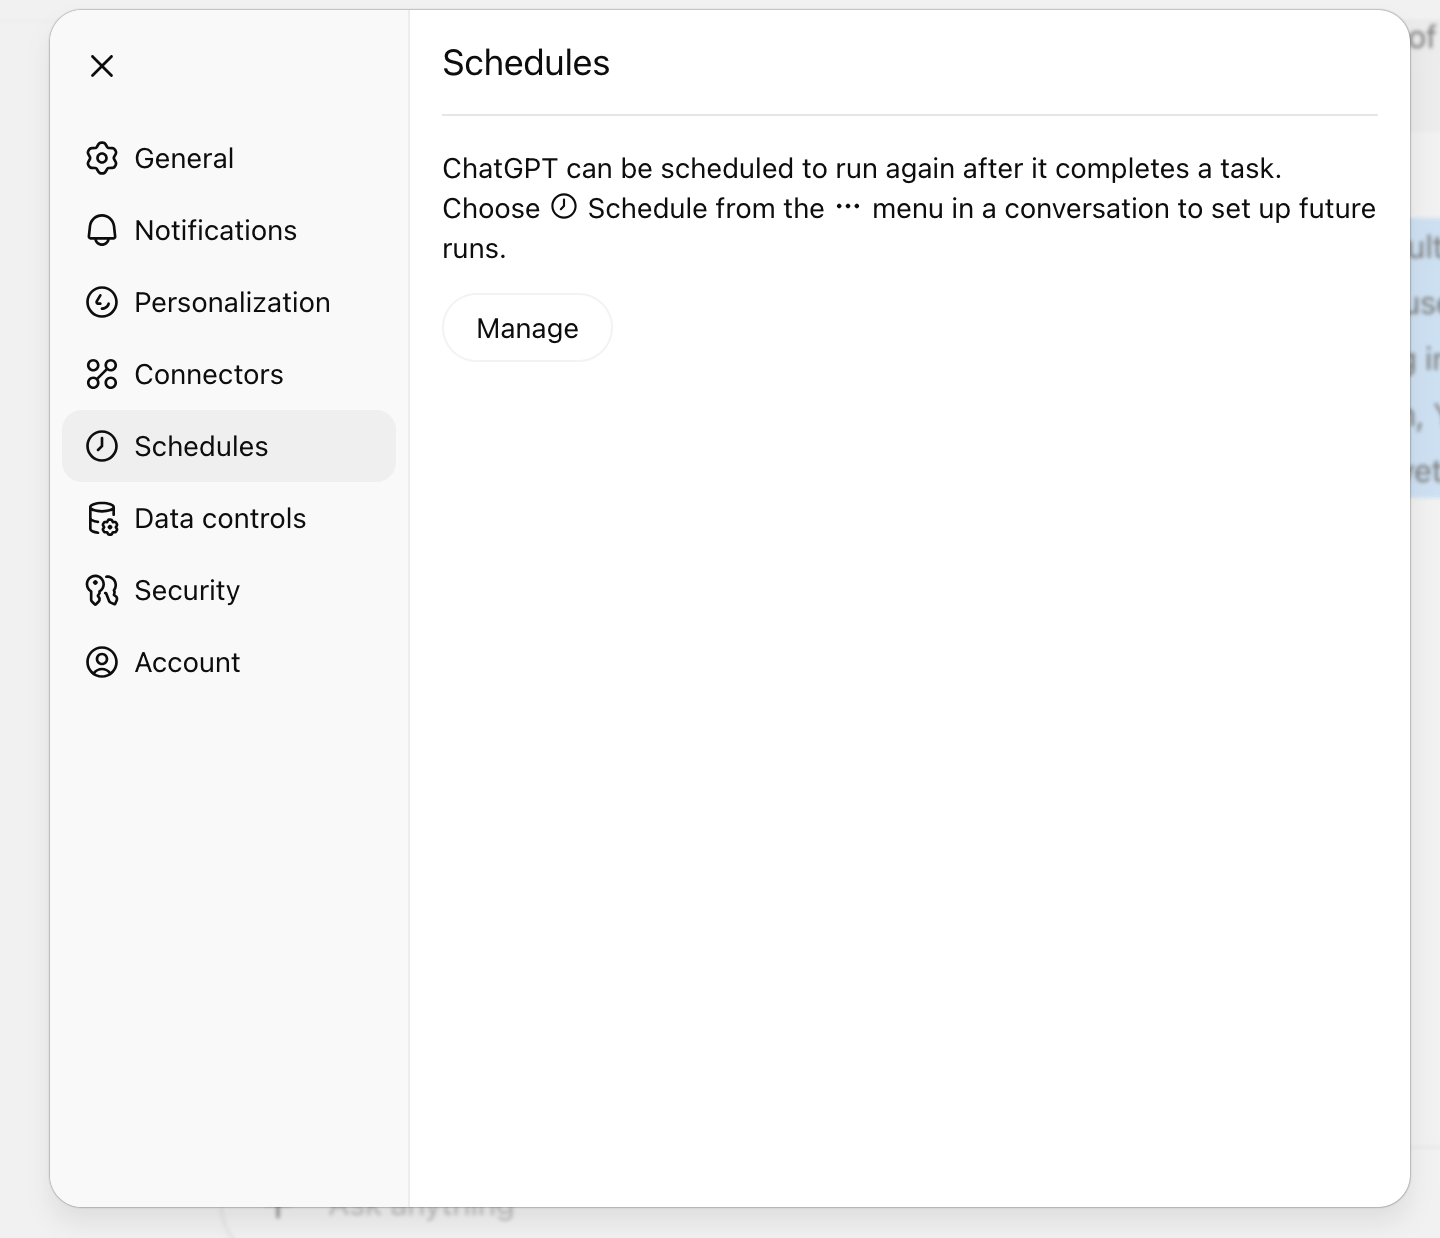Click the Account profile icon
This screenshot has width=1440, height=1238.
102,662
